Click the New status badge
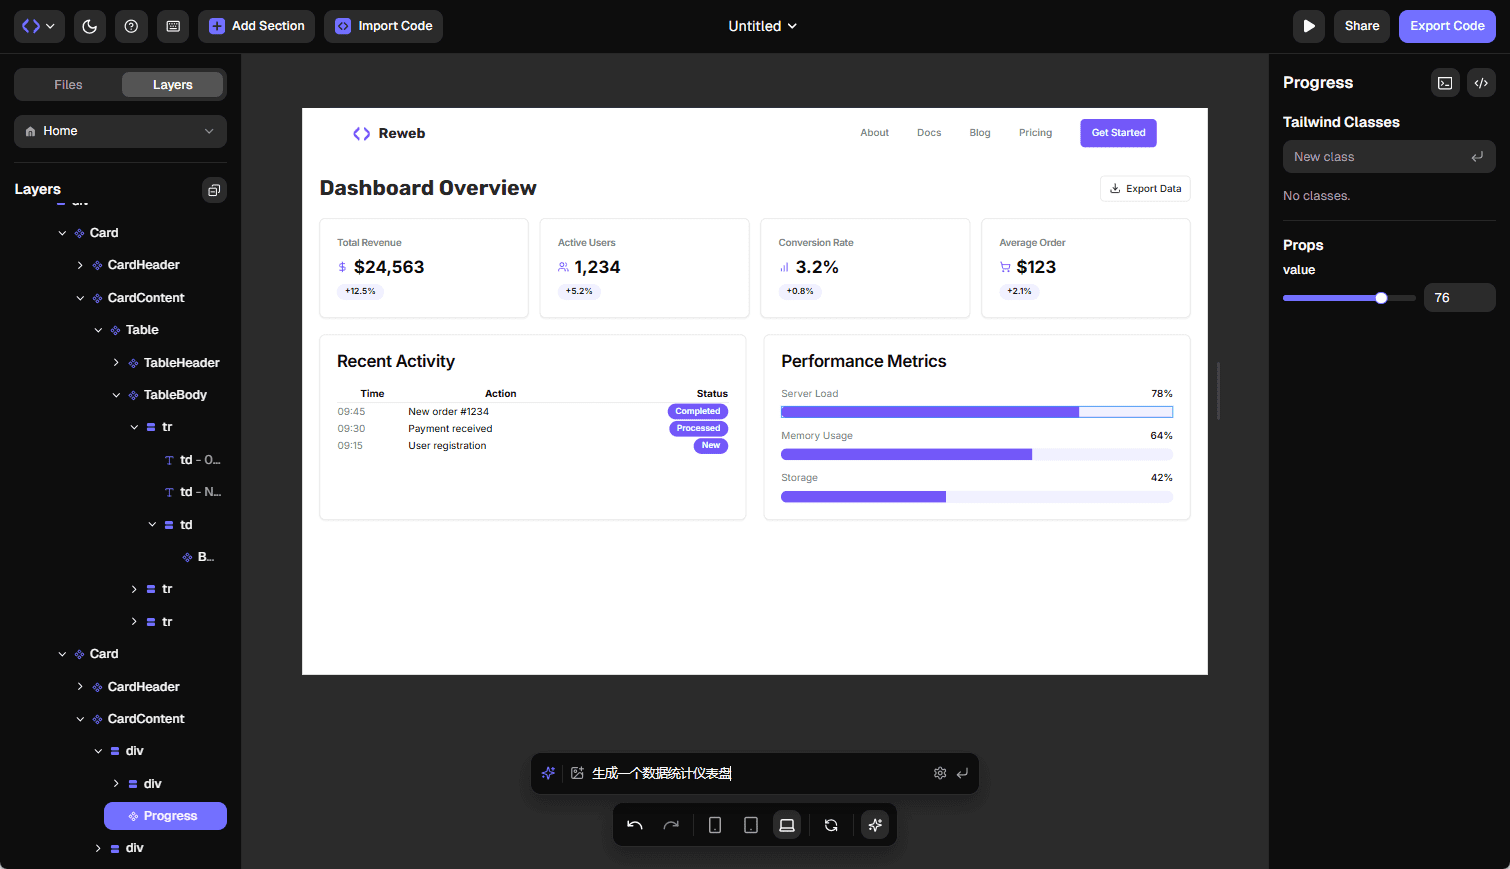 [711, 445]
